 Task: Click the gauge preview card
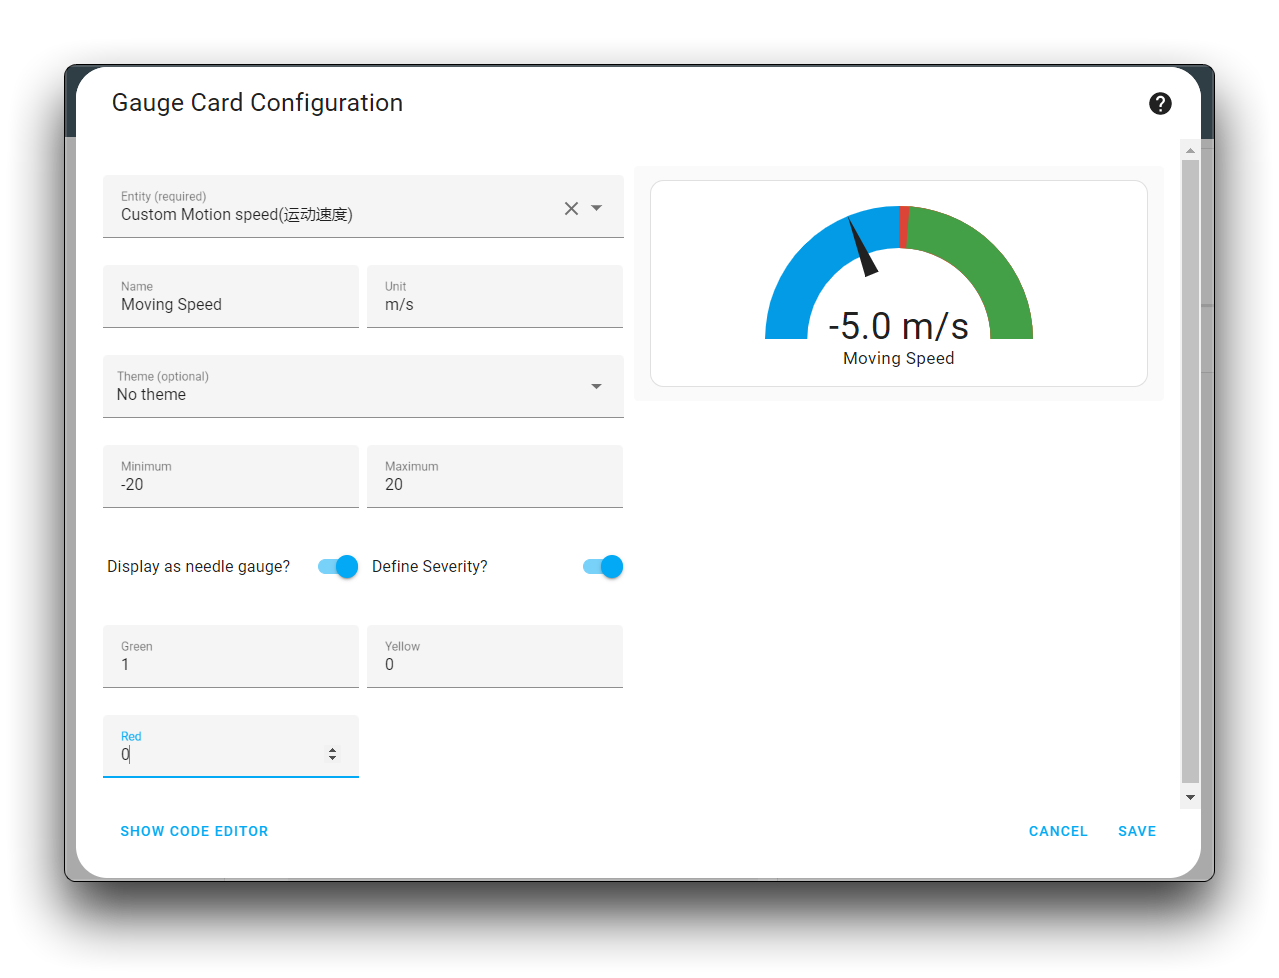point(899,283)
